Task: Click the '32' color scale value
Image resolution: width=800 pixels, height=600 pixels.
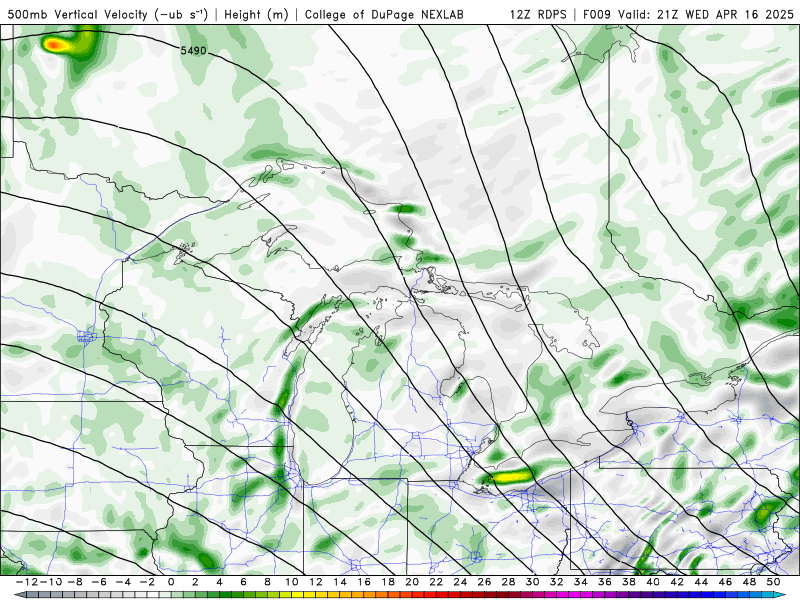Action: pyautogui.click(x=557, y=582)
